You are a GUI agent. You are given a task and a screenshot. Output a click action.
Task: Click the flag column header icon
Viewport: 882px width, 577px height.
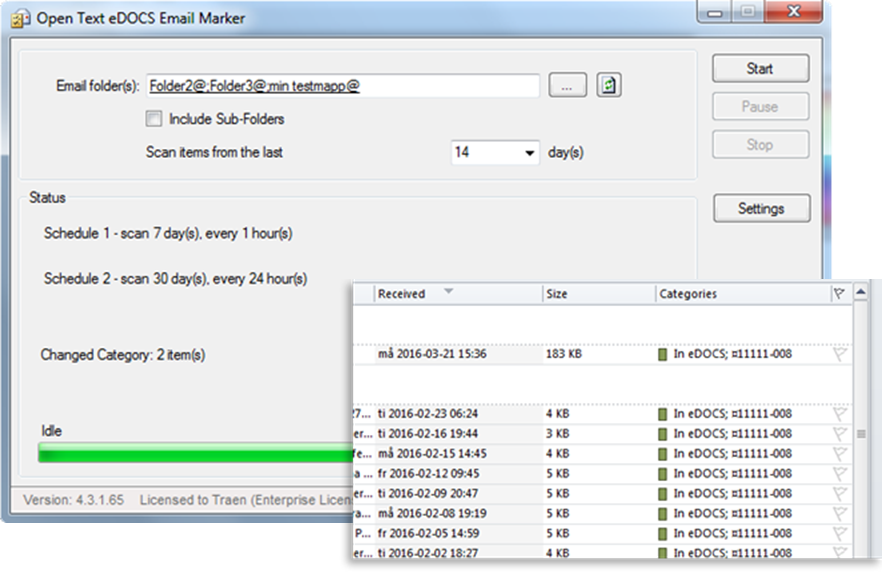pyautogui.click(x=839, y=294)
